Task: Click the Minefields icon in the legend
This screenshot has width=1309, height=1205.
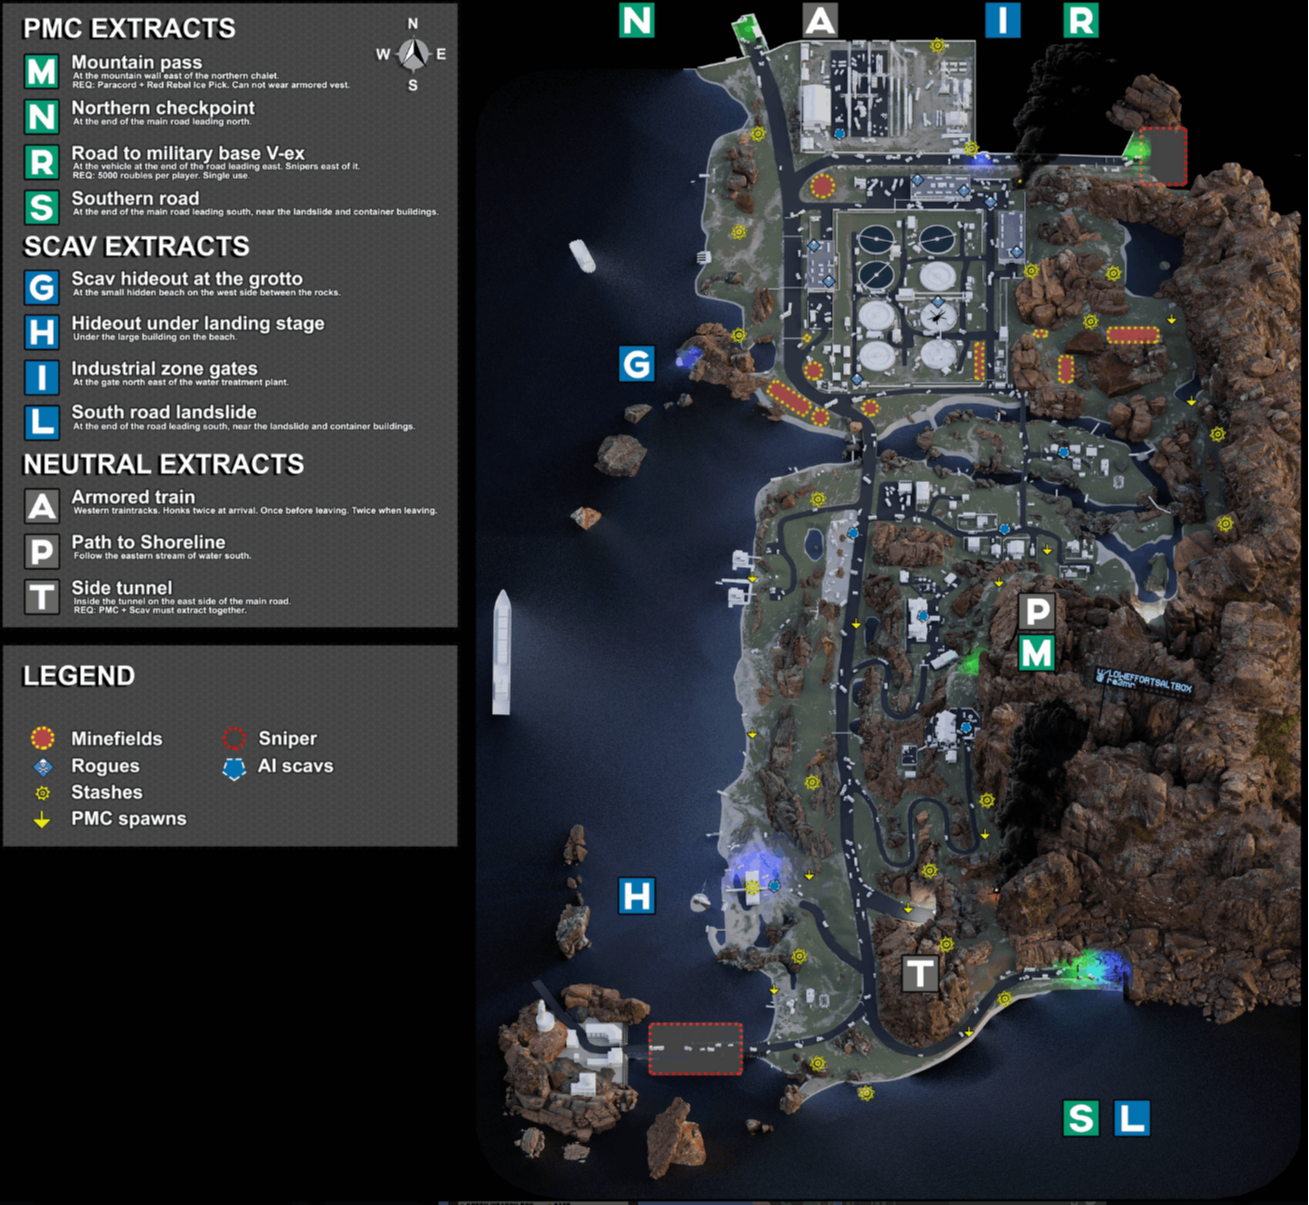Action: tap(42, 739)
